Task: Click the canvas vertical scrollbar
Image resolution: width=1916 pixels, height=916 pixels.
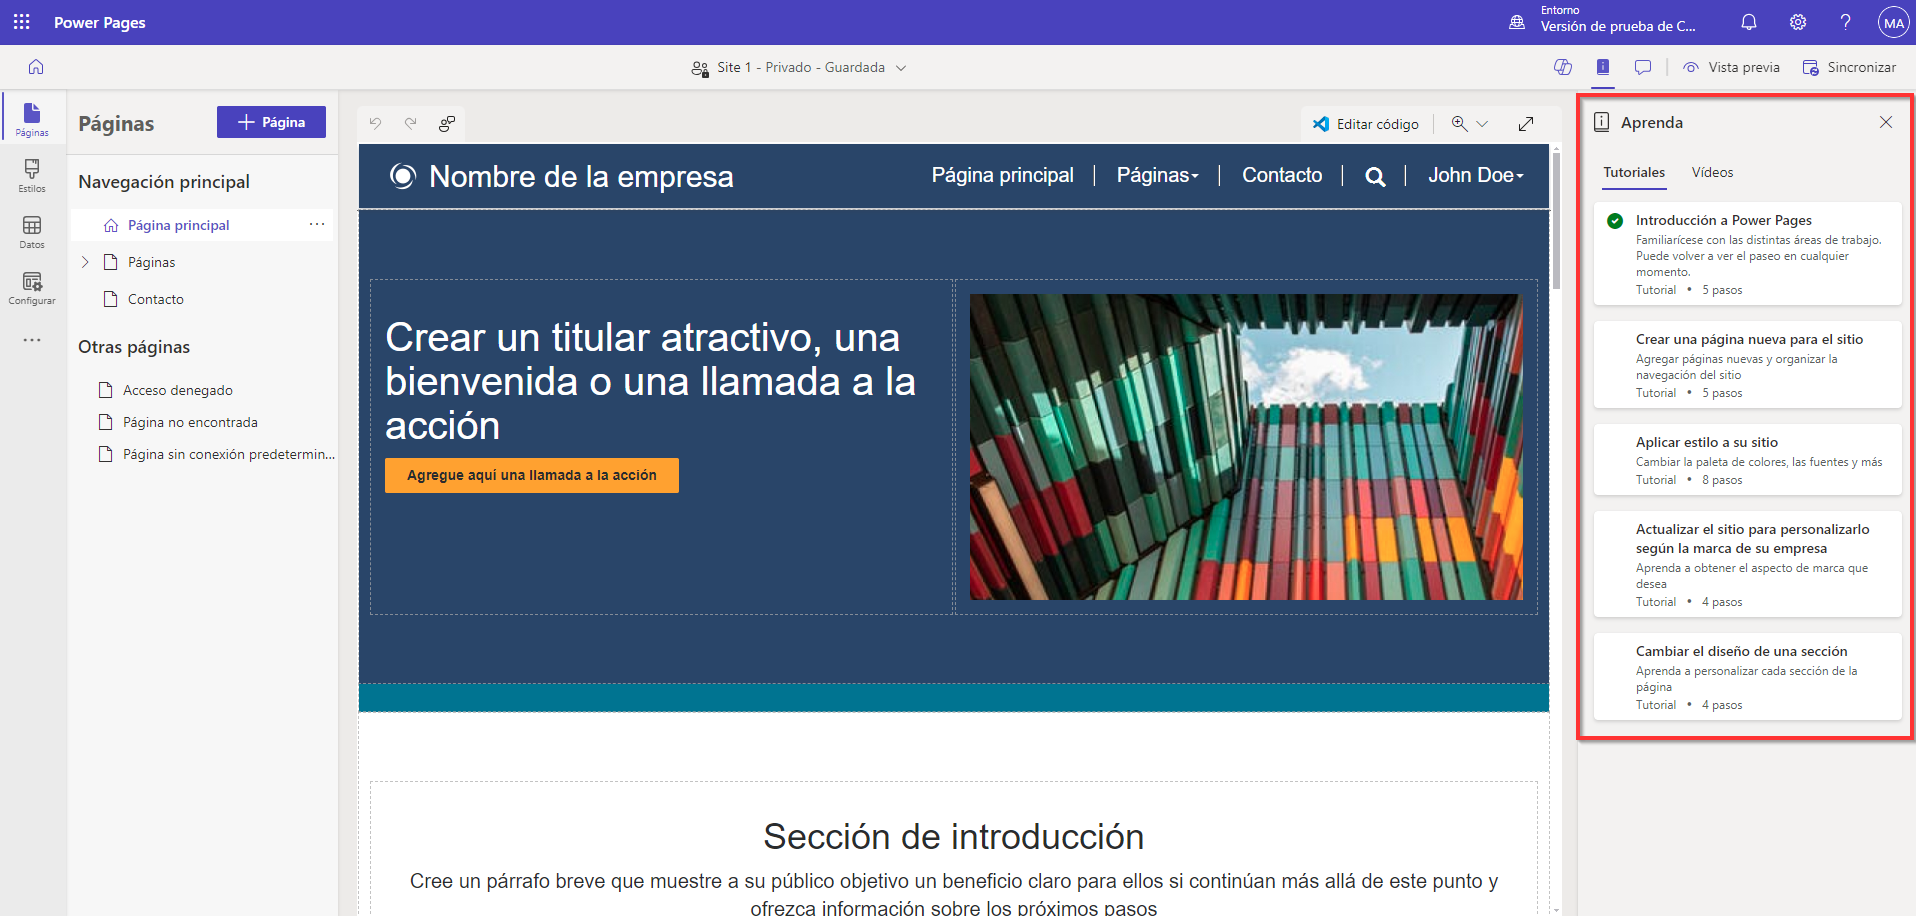Action: pos(1556,220)
